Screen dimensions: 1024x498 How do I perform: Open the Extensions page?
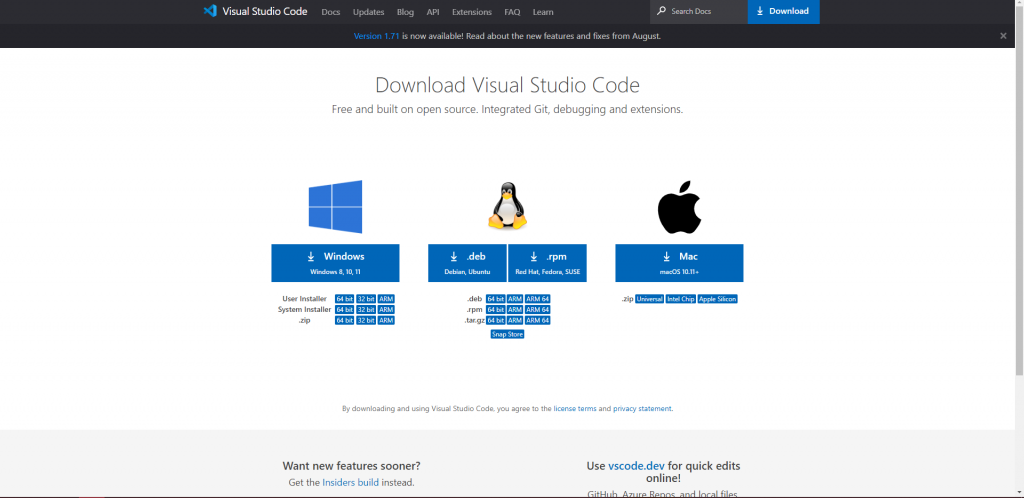[472, 12]
